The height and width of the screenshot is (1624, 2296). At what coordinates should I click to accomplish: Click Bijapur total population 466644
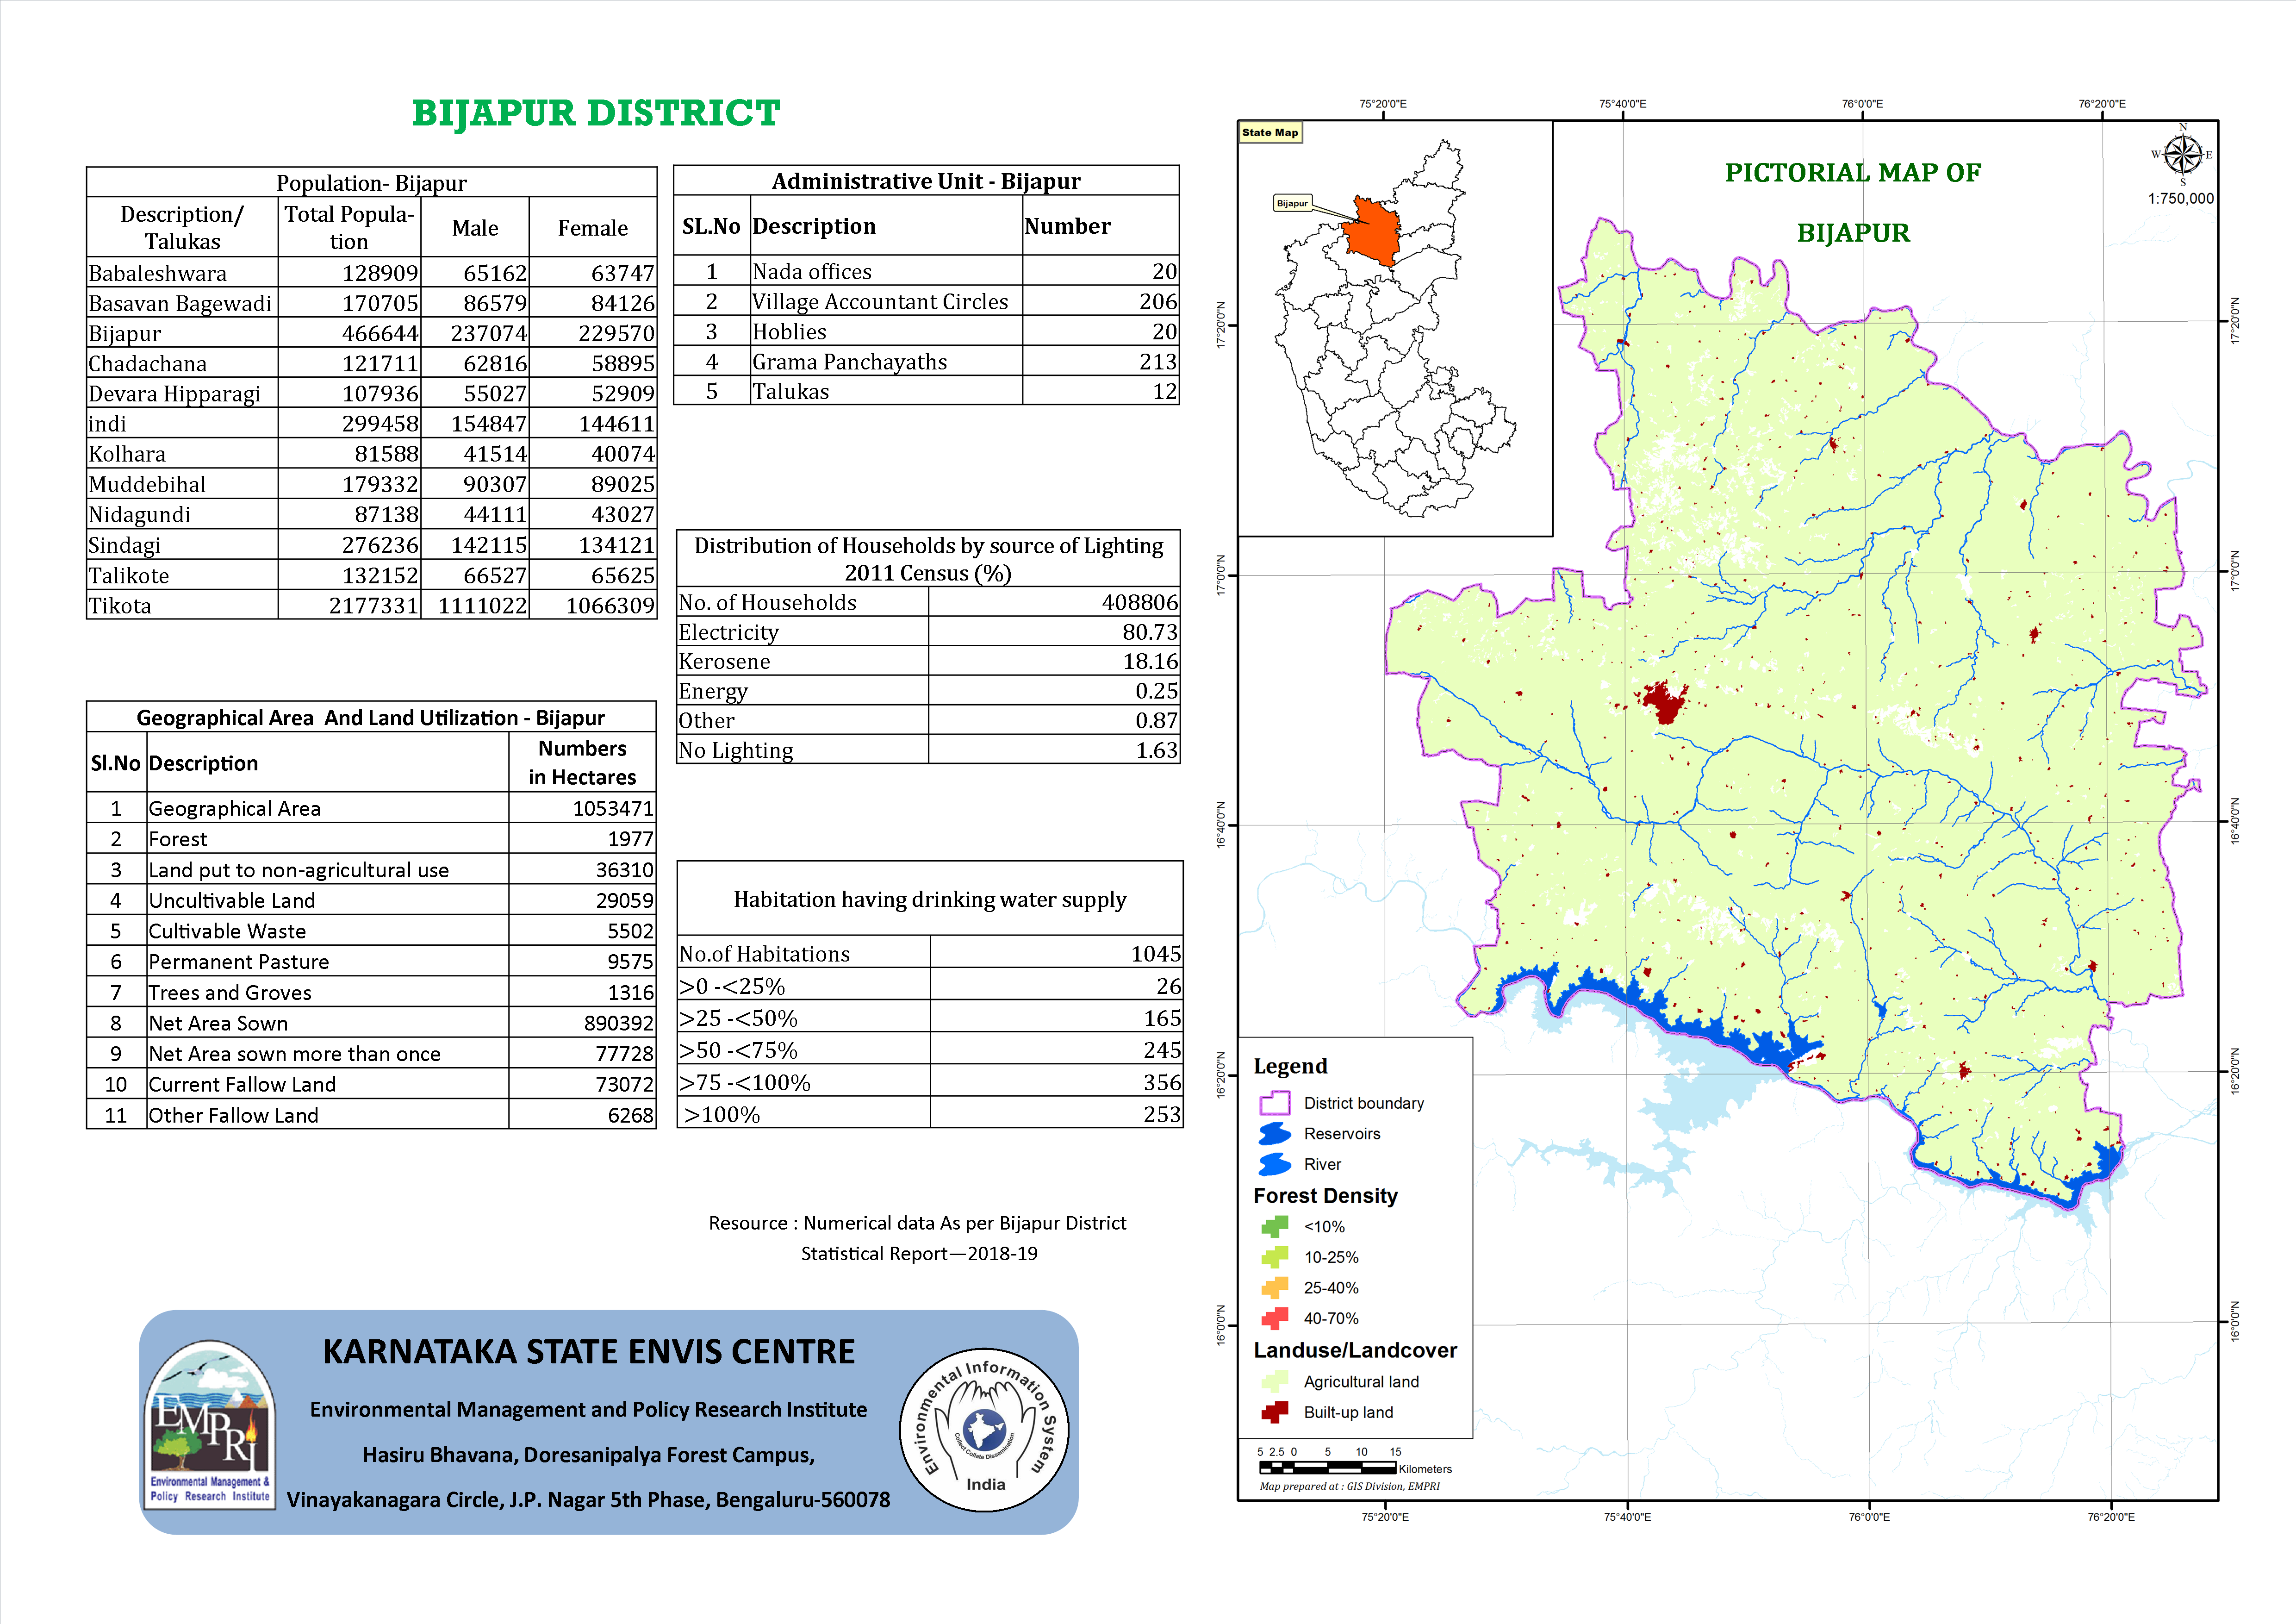tap(380, 333)
